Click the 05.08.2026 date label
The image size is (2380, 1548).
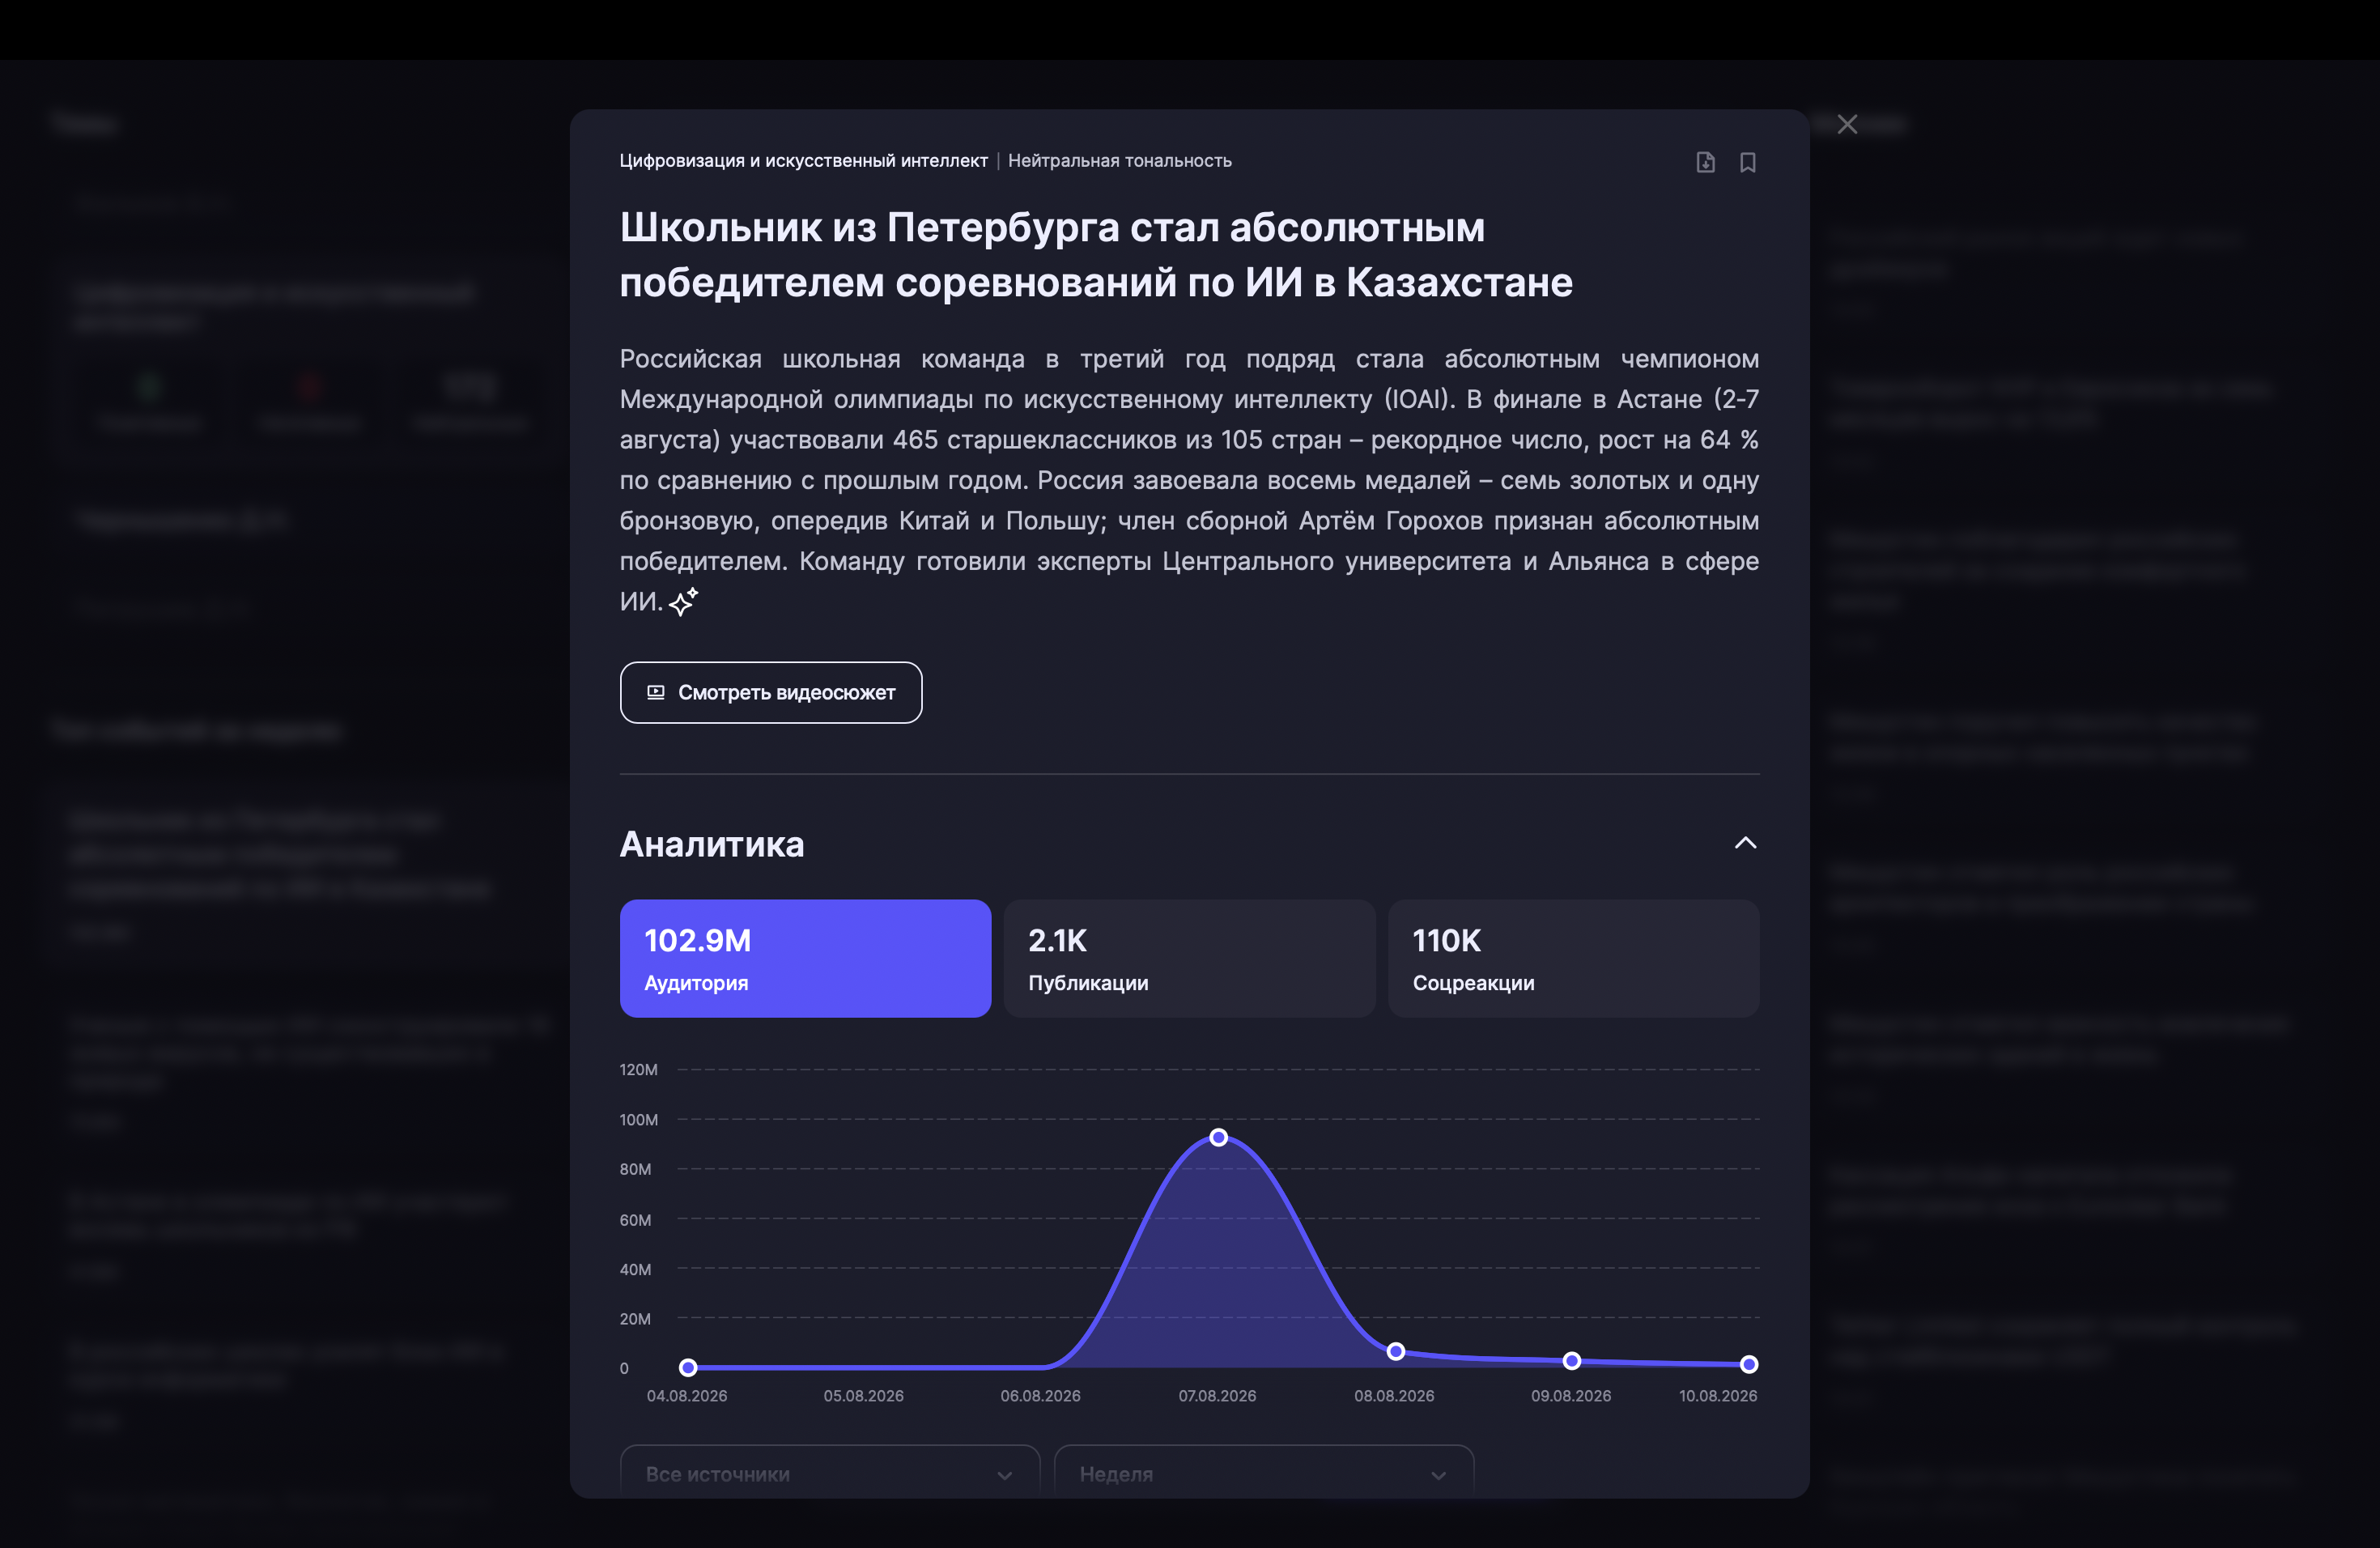click(863, 1395)
